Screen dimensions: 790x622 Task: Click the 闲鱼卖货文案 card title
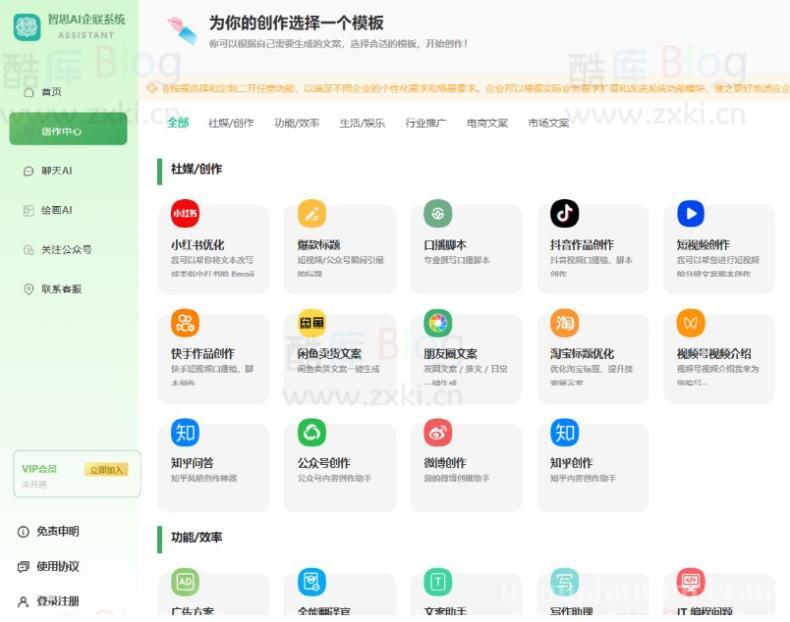pos(330,354)
